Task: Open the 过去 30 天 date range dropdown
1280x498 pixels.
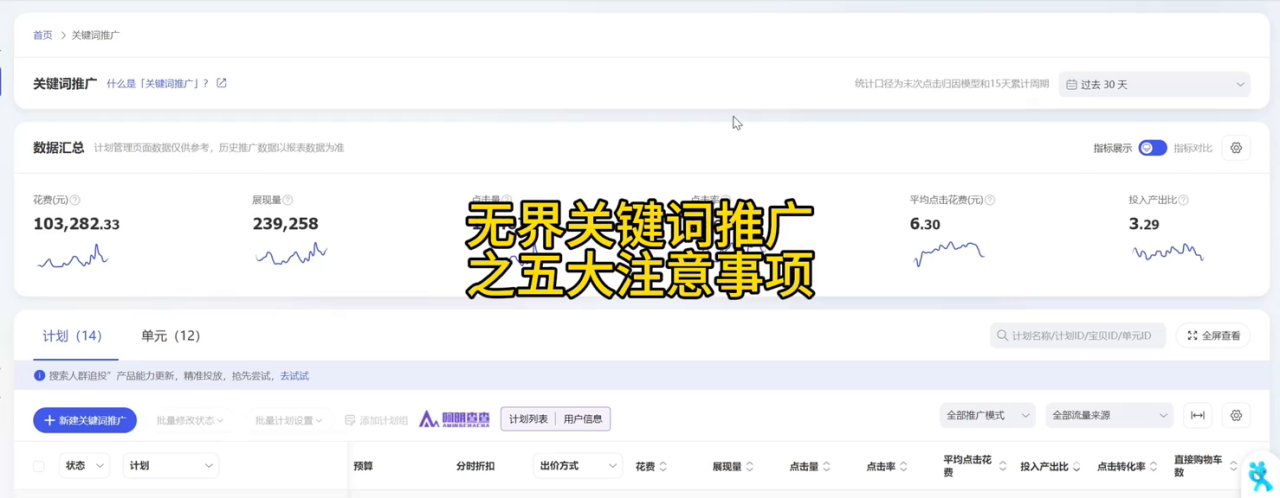Action: [x=1154, y=85]
